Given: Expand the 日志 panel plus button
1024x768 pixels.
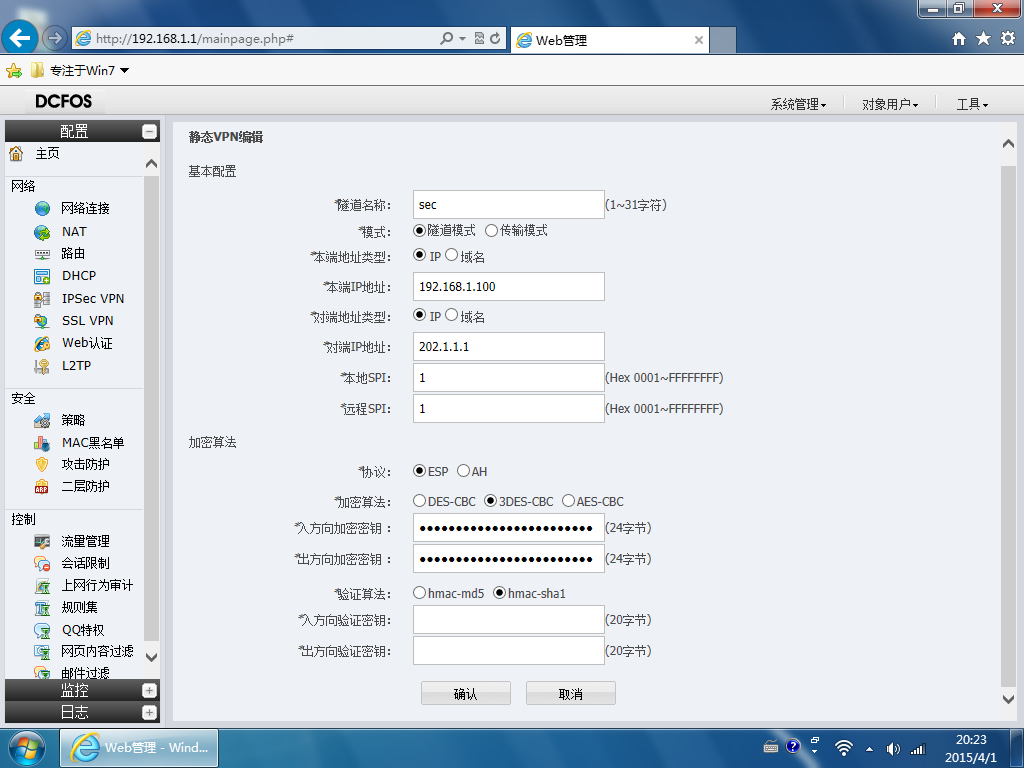Looking at the screenshot, I should [x=150, y=712].
